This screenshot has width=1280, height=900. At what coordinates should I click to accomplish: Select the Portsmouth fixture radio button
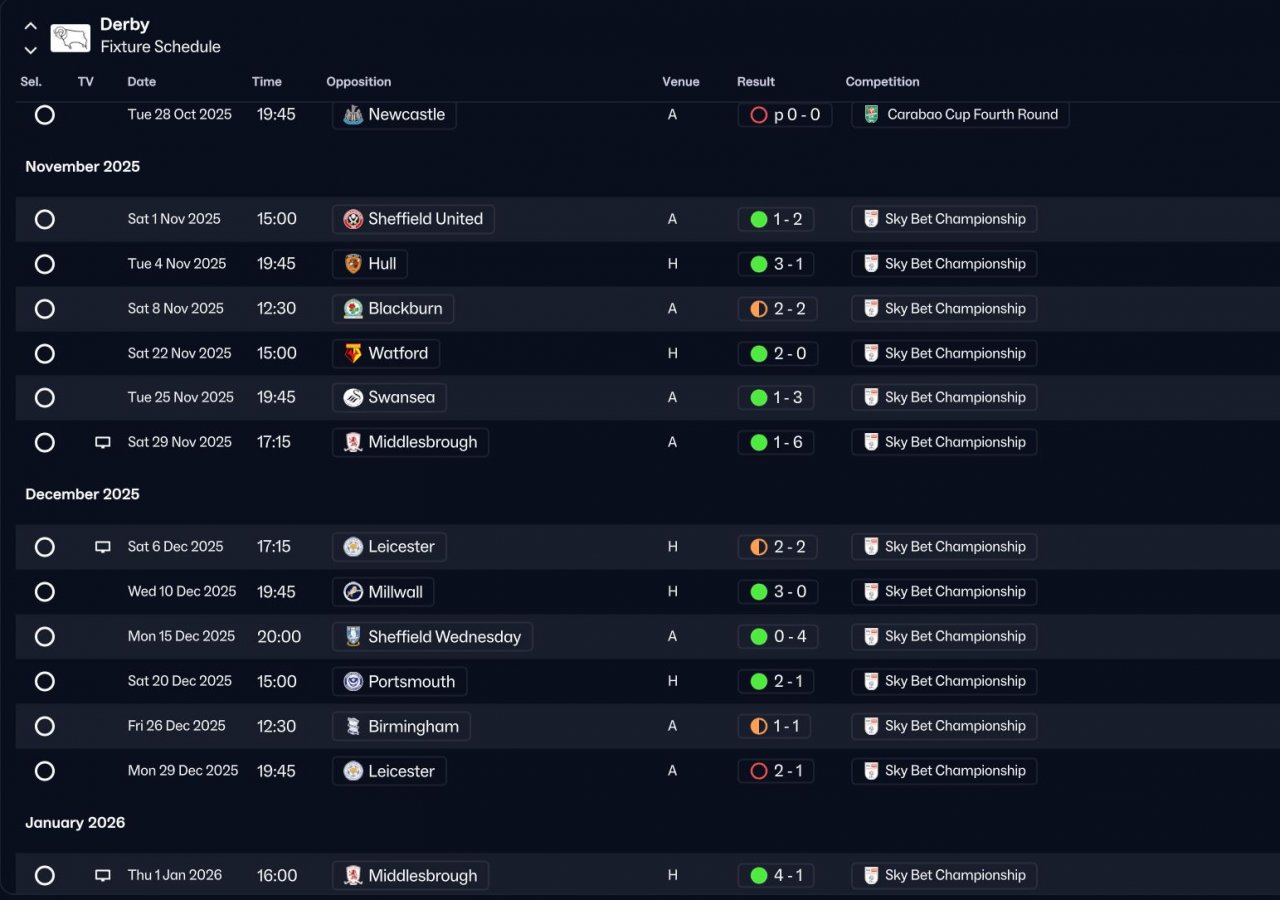pos(44,682)
